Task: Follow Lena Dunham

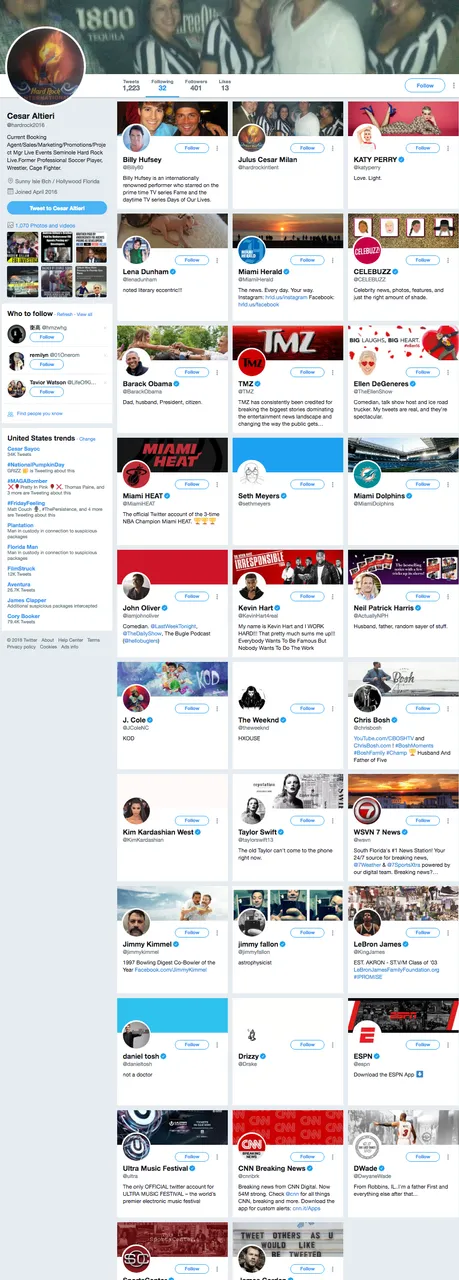Action: point(193,259)
